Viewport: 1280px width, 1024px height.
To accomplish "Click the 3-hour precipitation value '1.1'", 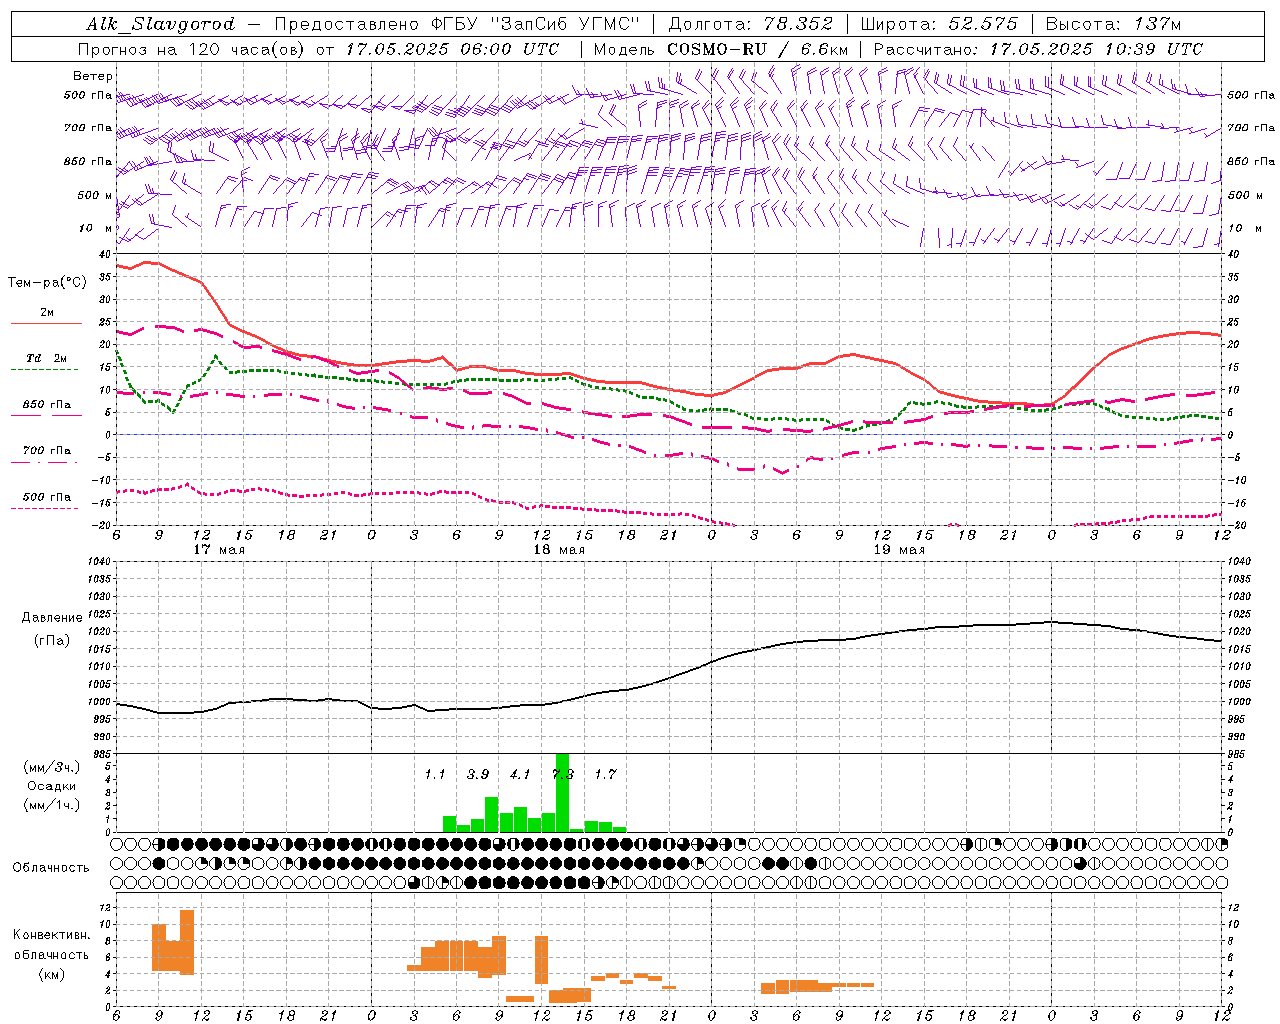I will pos(435,774).
